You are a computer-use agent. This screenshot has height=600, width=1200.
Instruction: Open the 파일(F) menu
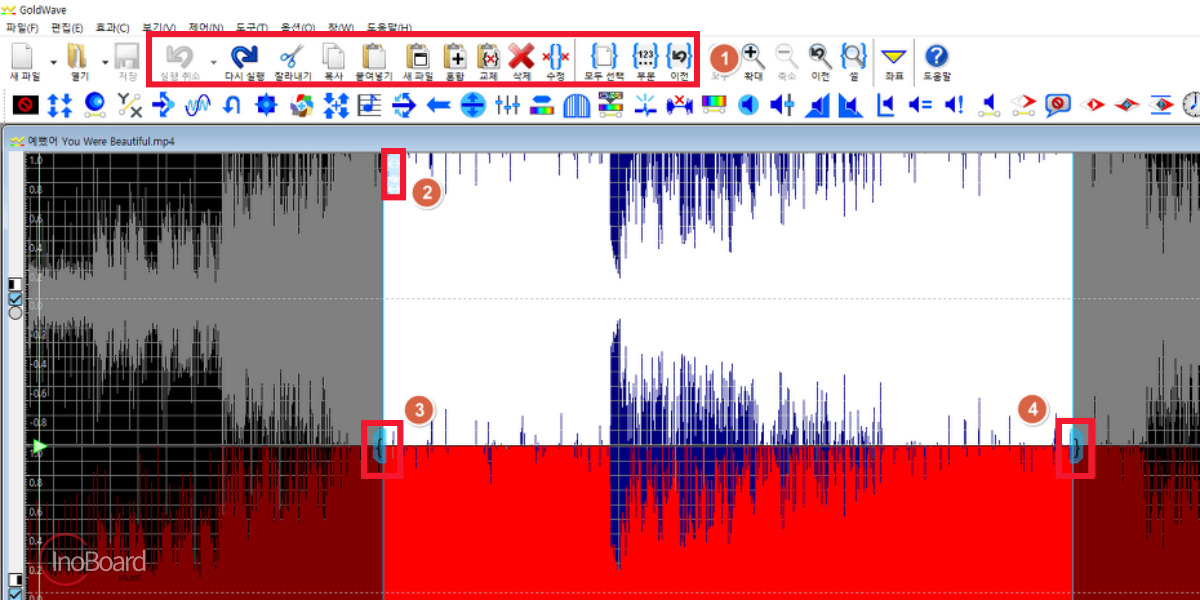22,27
